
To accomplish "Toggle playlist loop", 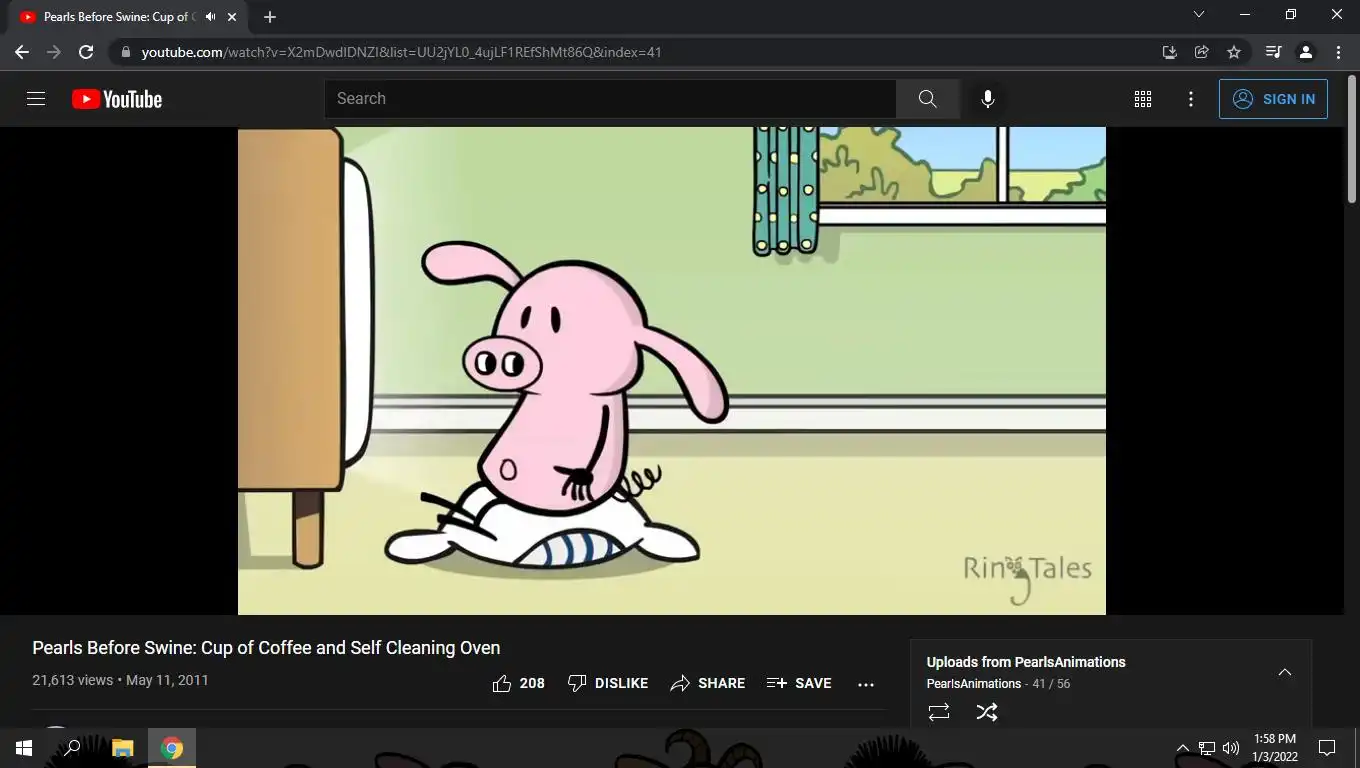I will tap(939, 712).
